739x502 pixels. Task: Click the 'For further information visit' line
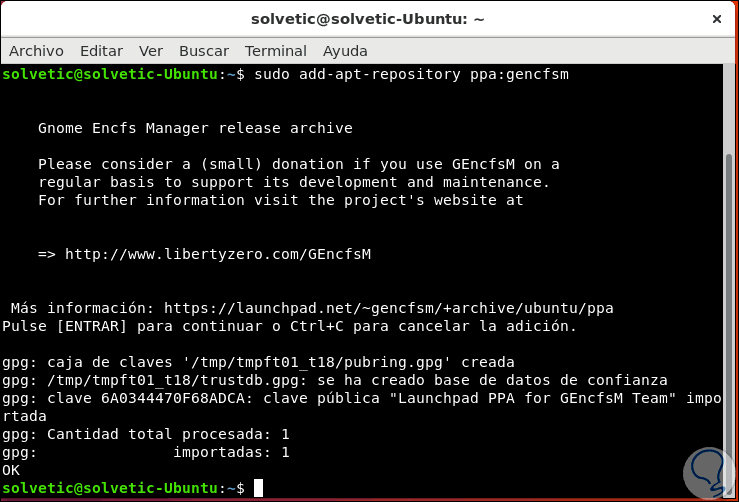pyautogui.click(x=281, y=200)
